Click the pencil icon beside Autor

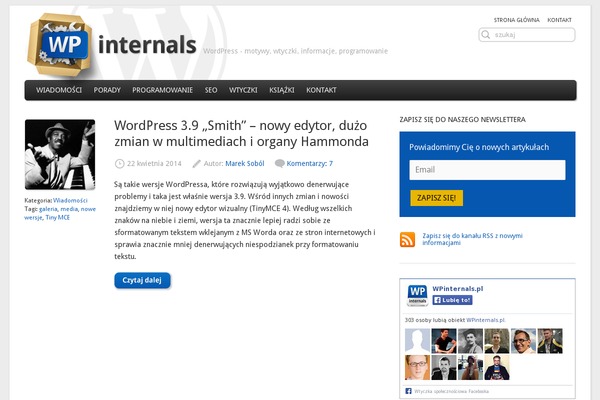196,164
